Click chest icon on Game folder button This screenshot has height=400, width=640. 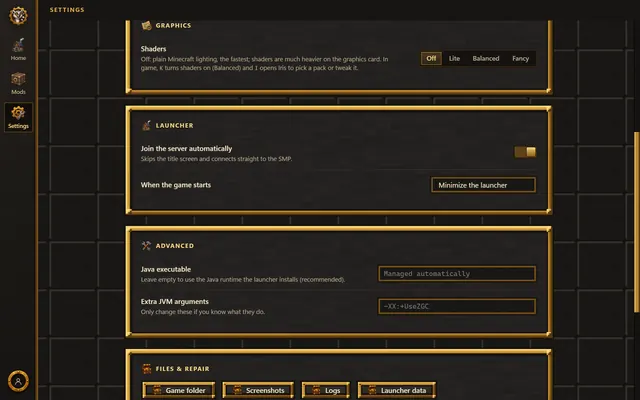[157, 390]
